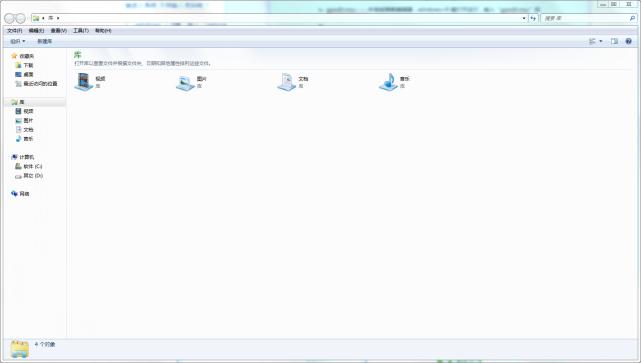Select the 库 breadcrumb in the address bar
The image size is (641, 363).
point(51,18)
